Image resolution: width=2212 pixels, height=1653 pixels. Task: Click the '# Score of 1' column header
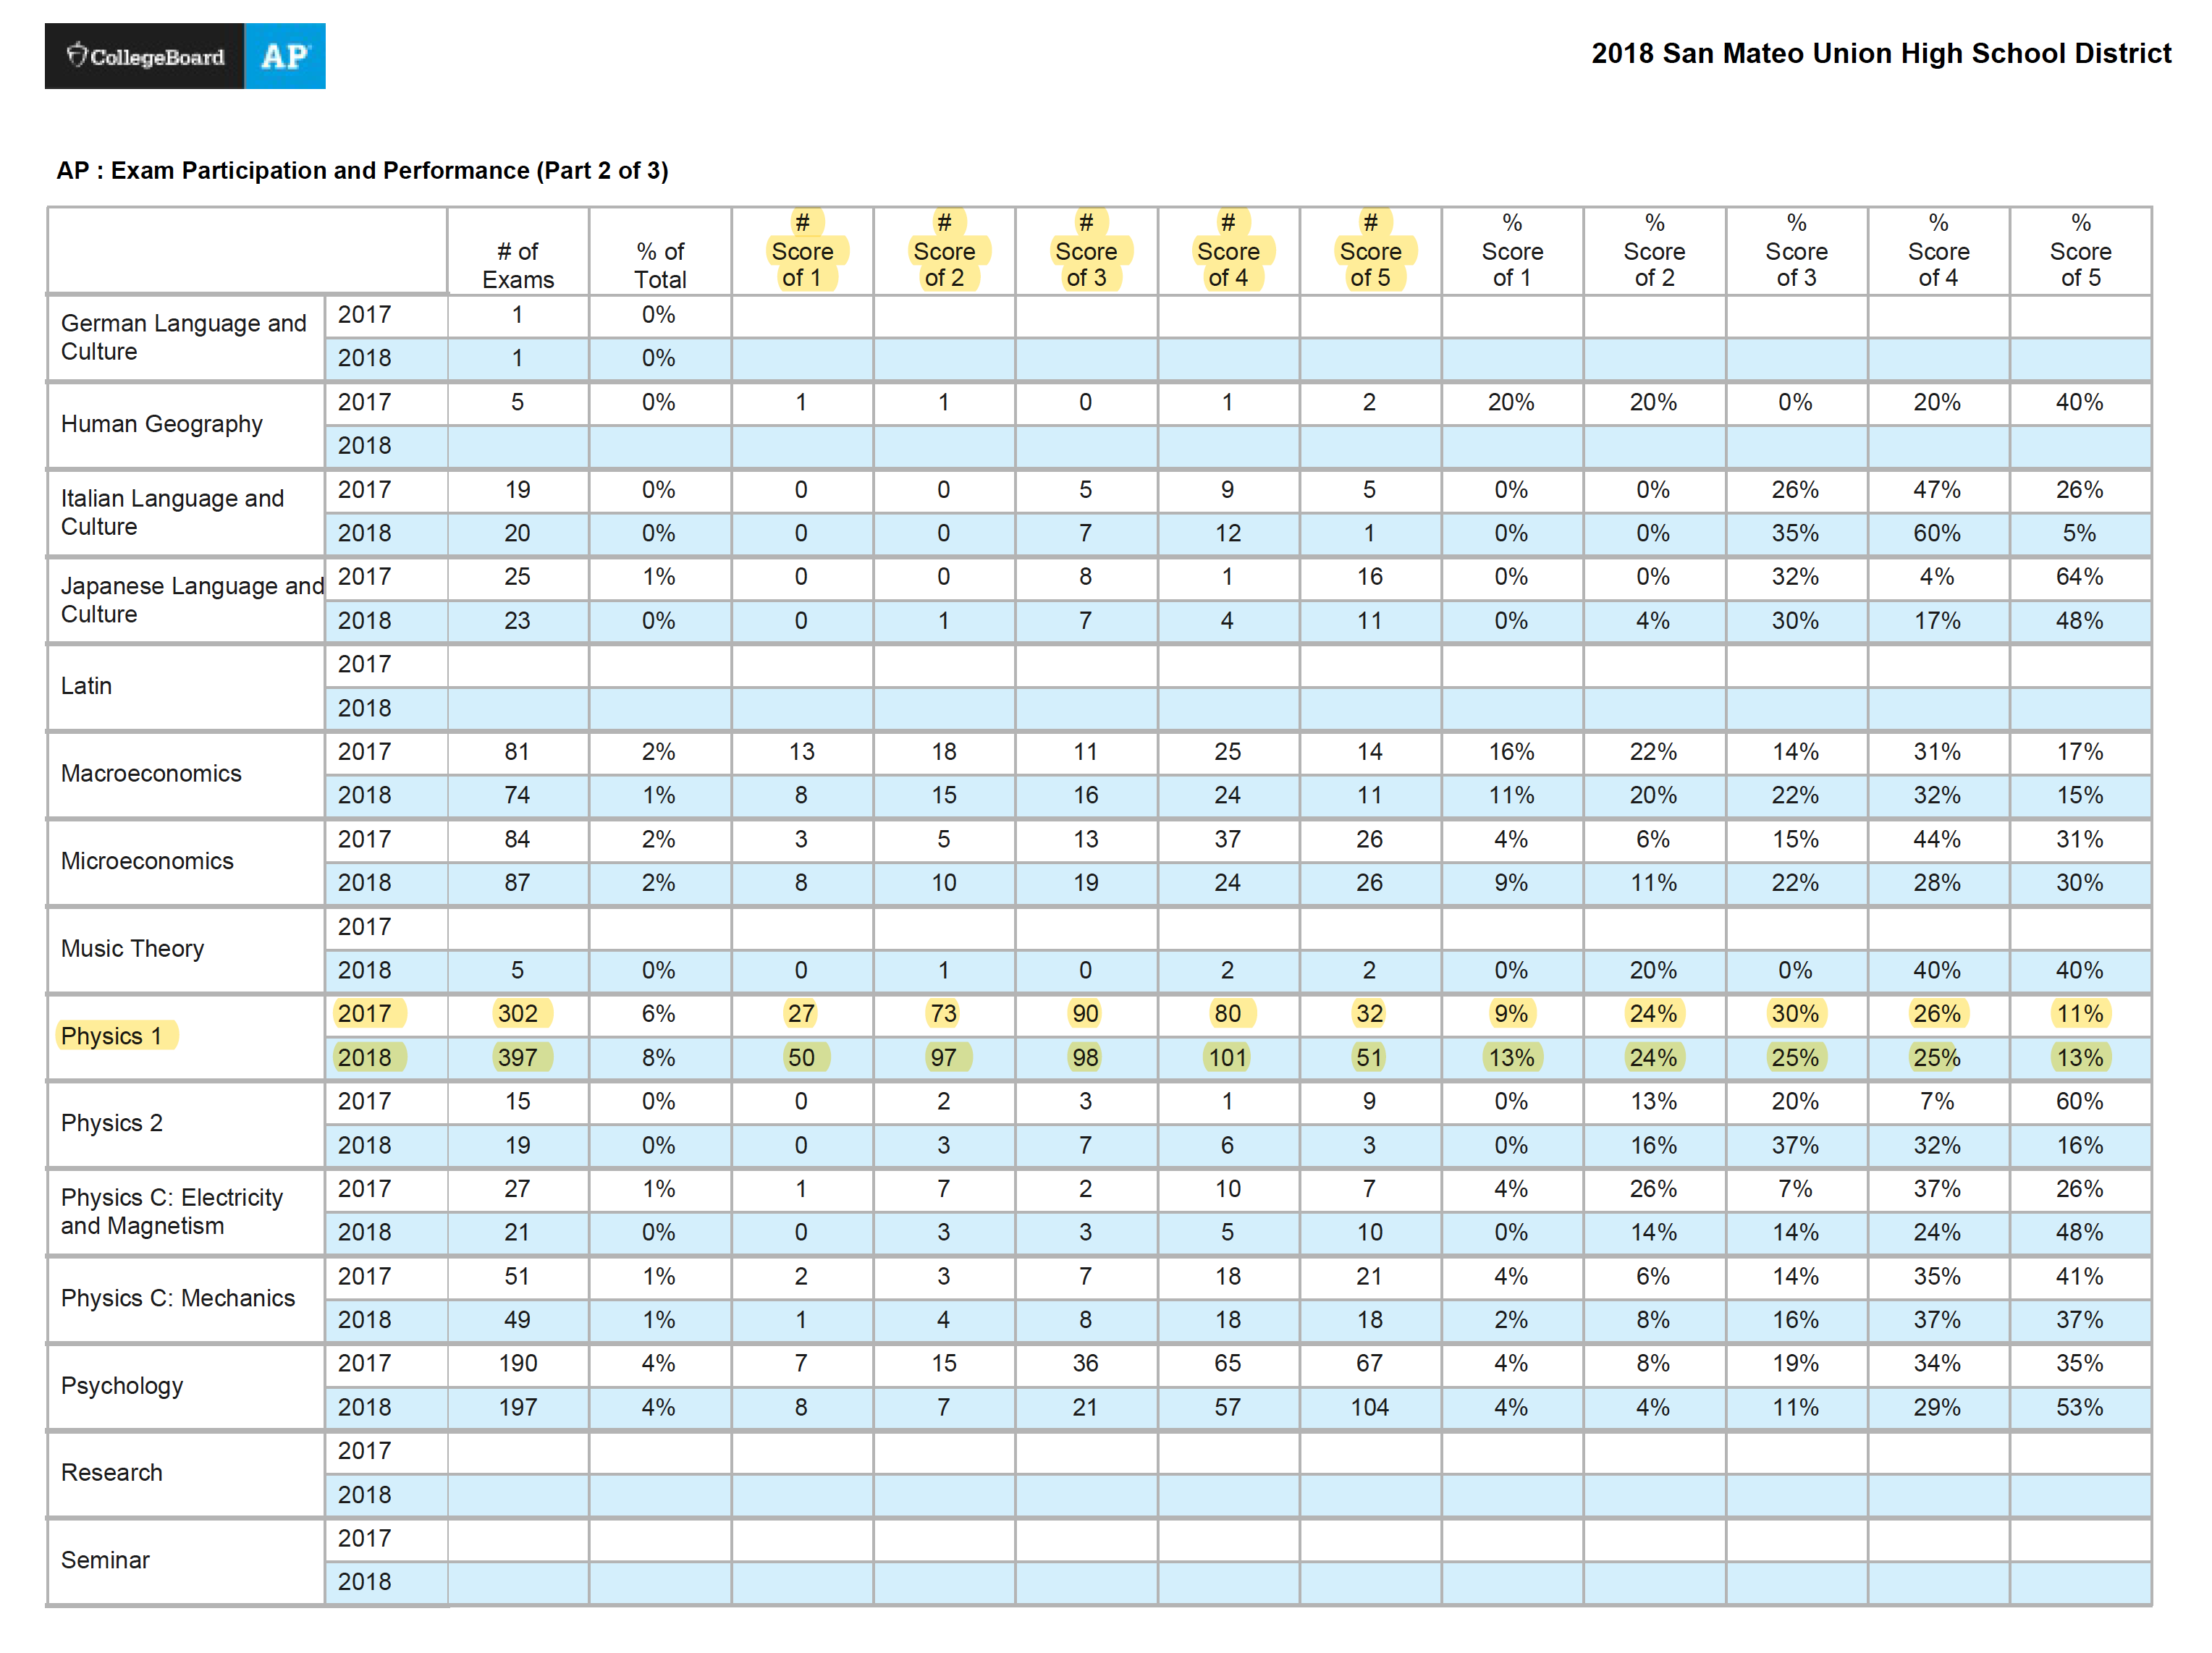(802, 250)
